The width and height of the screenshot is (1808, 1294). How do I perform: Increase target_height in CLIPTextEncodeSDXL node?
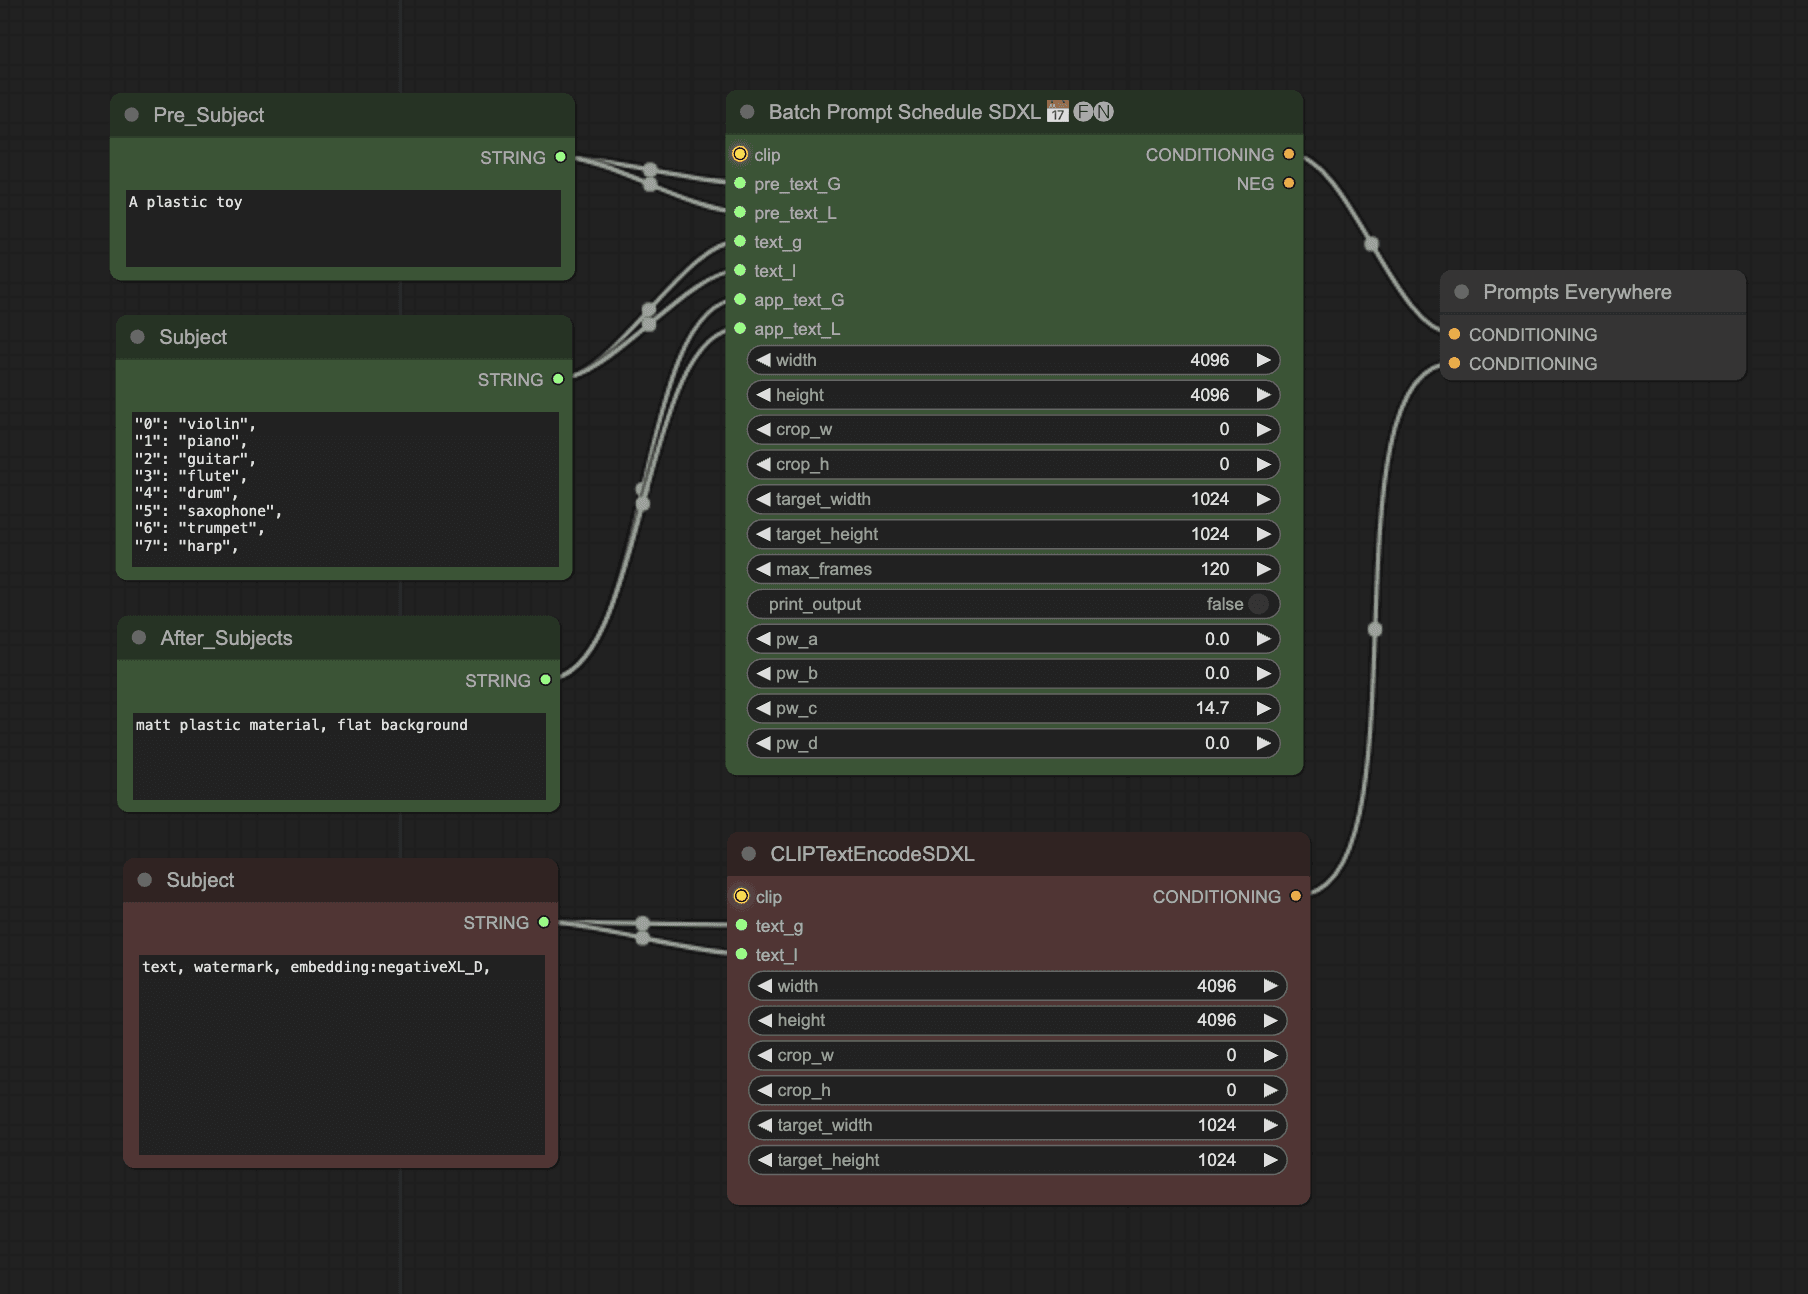pyautogui.click(x=1270, y=1160)
